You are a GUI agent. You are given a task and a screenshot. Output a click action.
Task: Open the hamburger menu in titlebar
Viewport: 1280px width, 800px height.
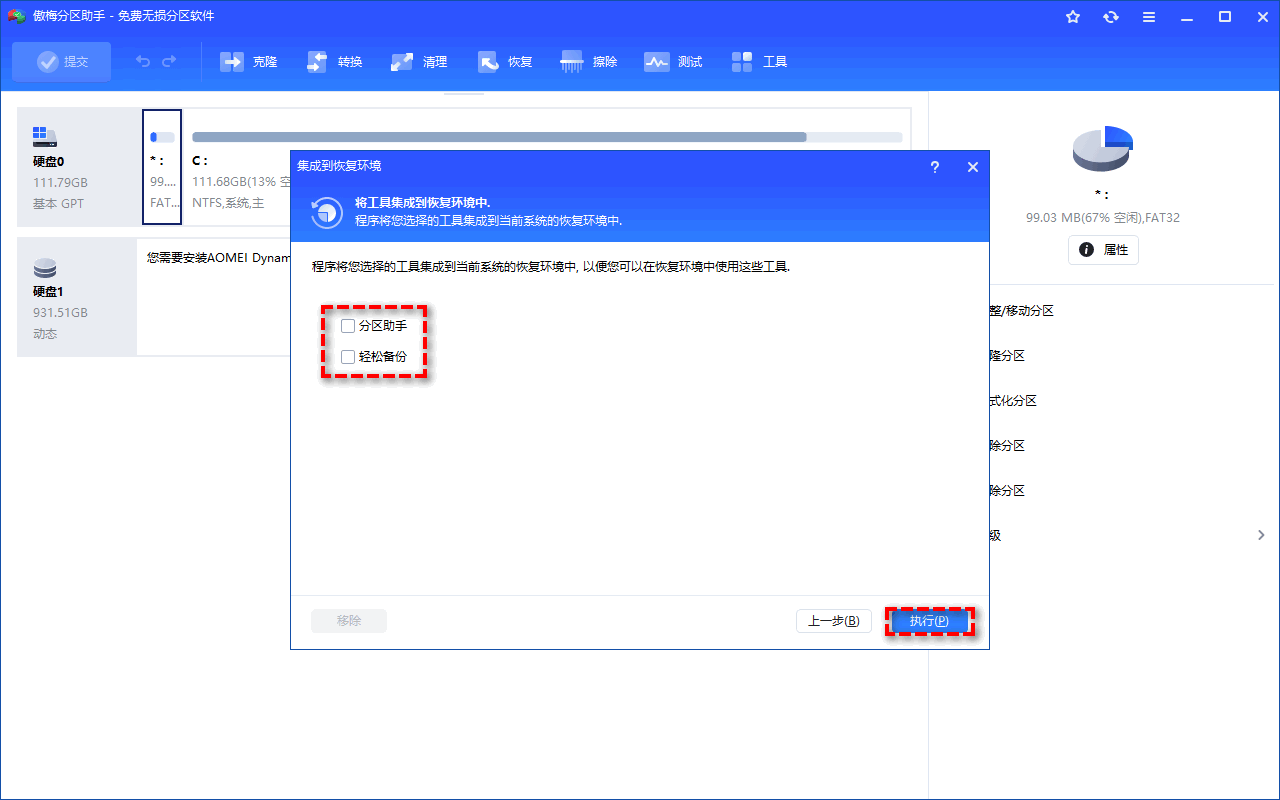click(1149, 16)
